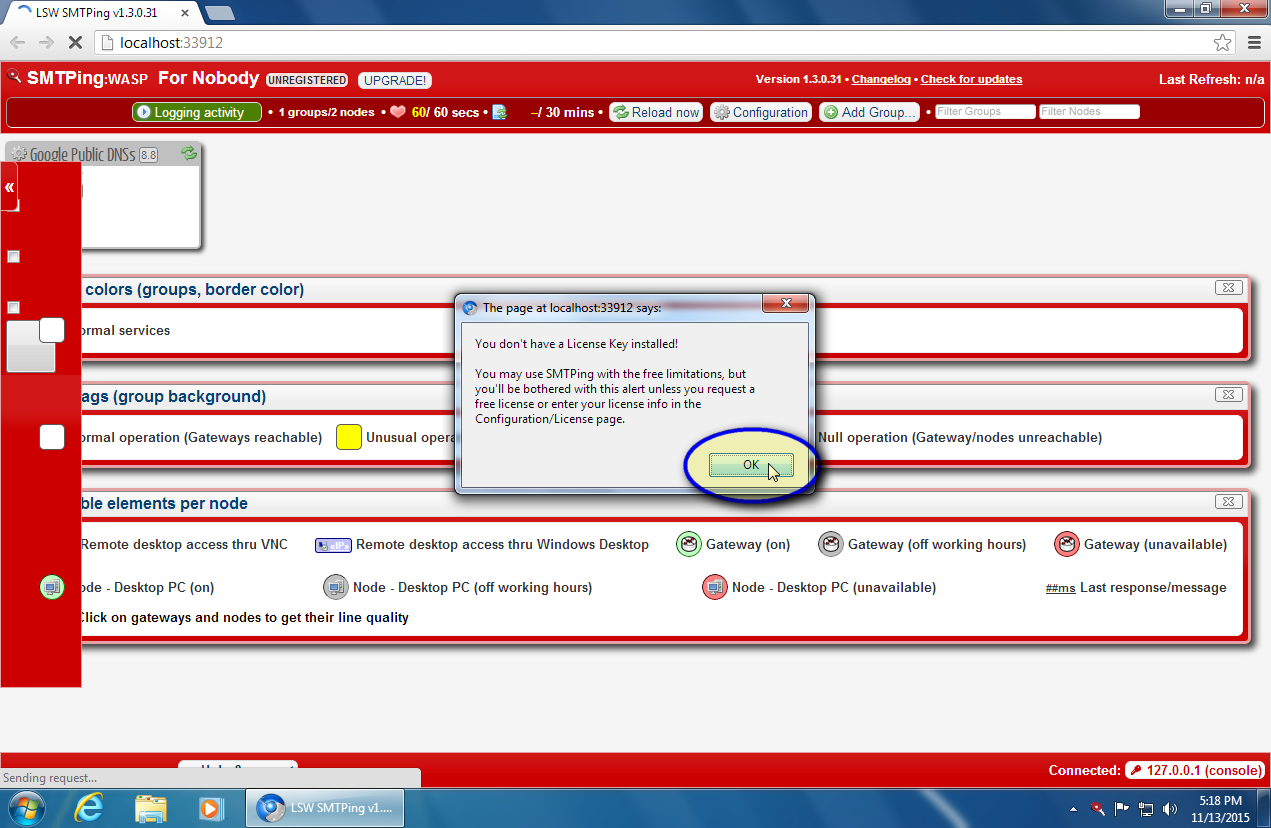Bookmark the page with the star icon
This screenshot has width=1271, height=828.
[x=1222, y=43]
